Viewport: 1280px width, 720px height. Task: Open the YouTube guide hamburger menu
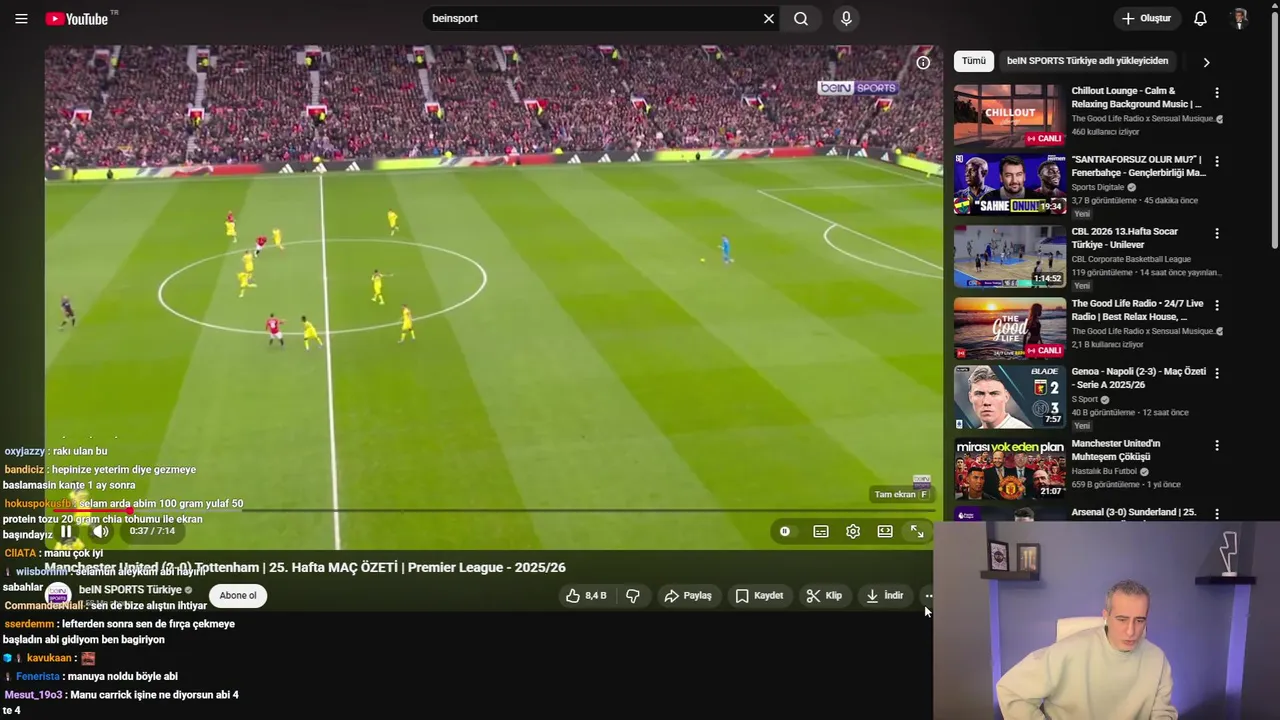pos(21,18)
